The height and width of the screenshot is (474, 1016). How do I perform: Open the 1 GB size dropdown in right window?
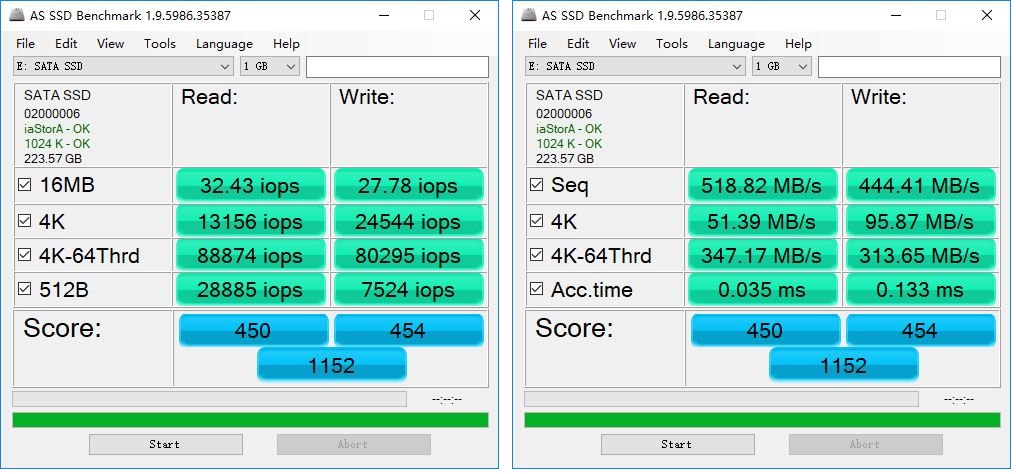click(x=781, y=66)
